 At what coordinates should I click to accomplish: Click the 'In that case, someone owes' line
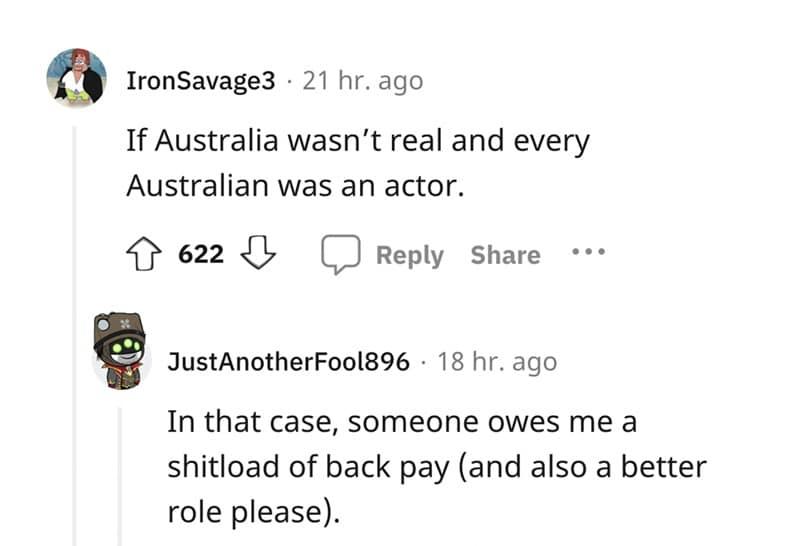click(402, 421)
